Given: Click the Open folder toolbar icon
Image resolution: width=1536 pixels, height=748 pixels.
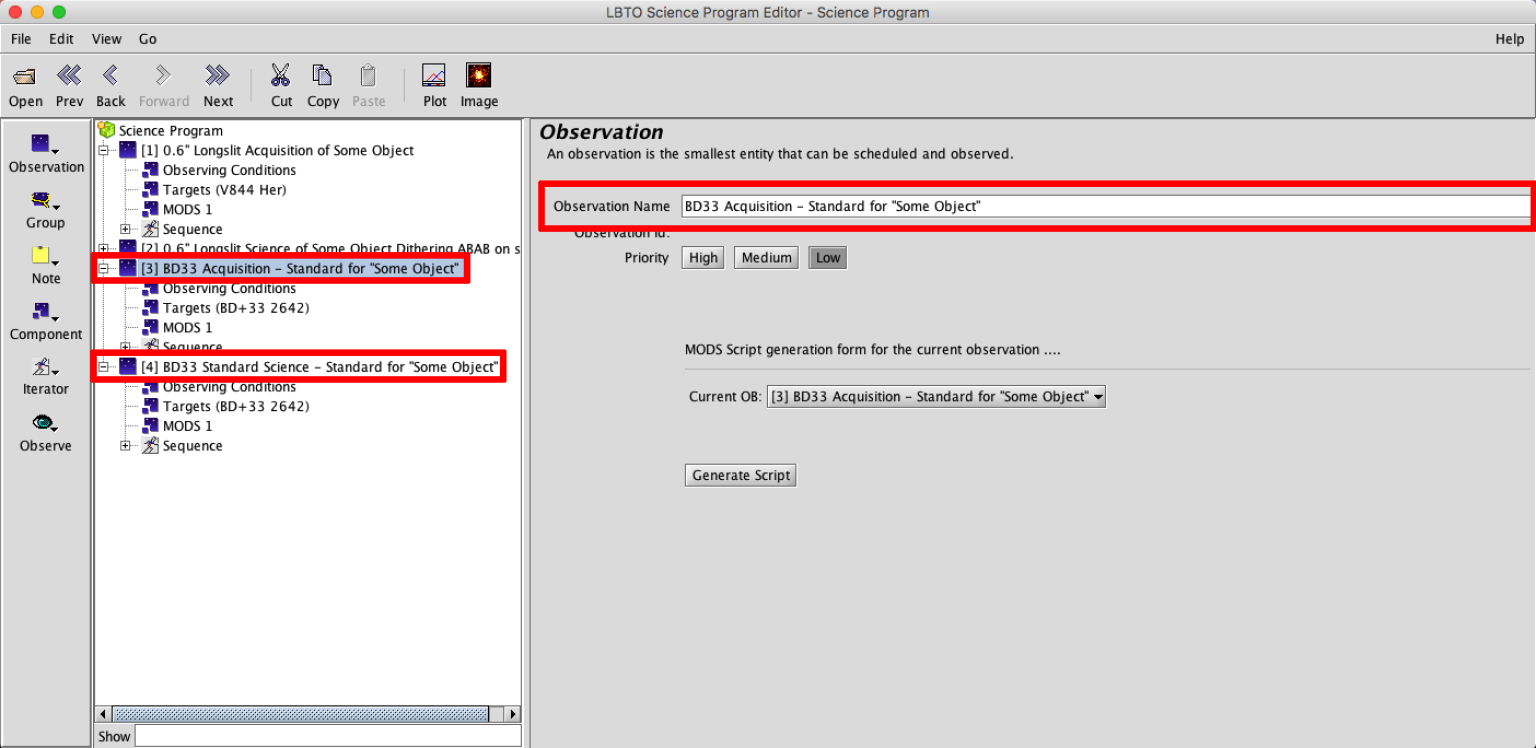Looking at the screenshot, I should [x=25, y=76].
